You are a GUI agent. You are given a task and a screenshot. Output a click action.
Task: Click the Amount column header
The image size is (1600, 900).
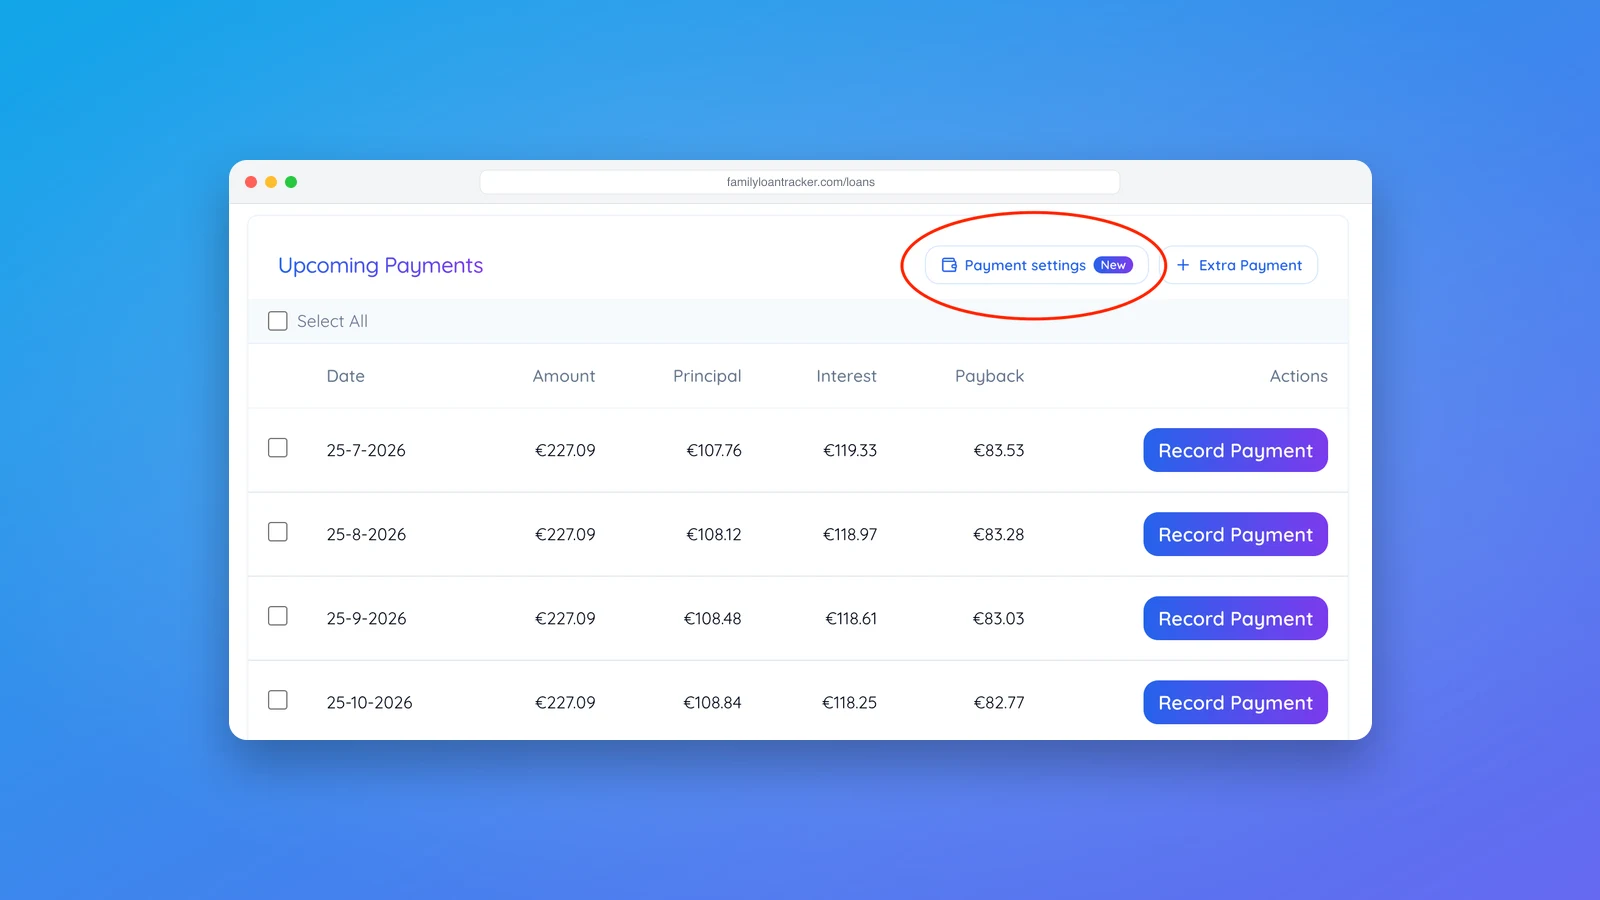coord(564,376)
